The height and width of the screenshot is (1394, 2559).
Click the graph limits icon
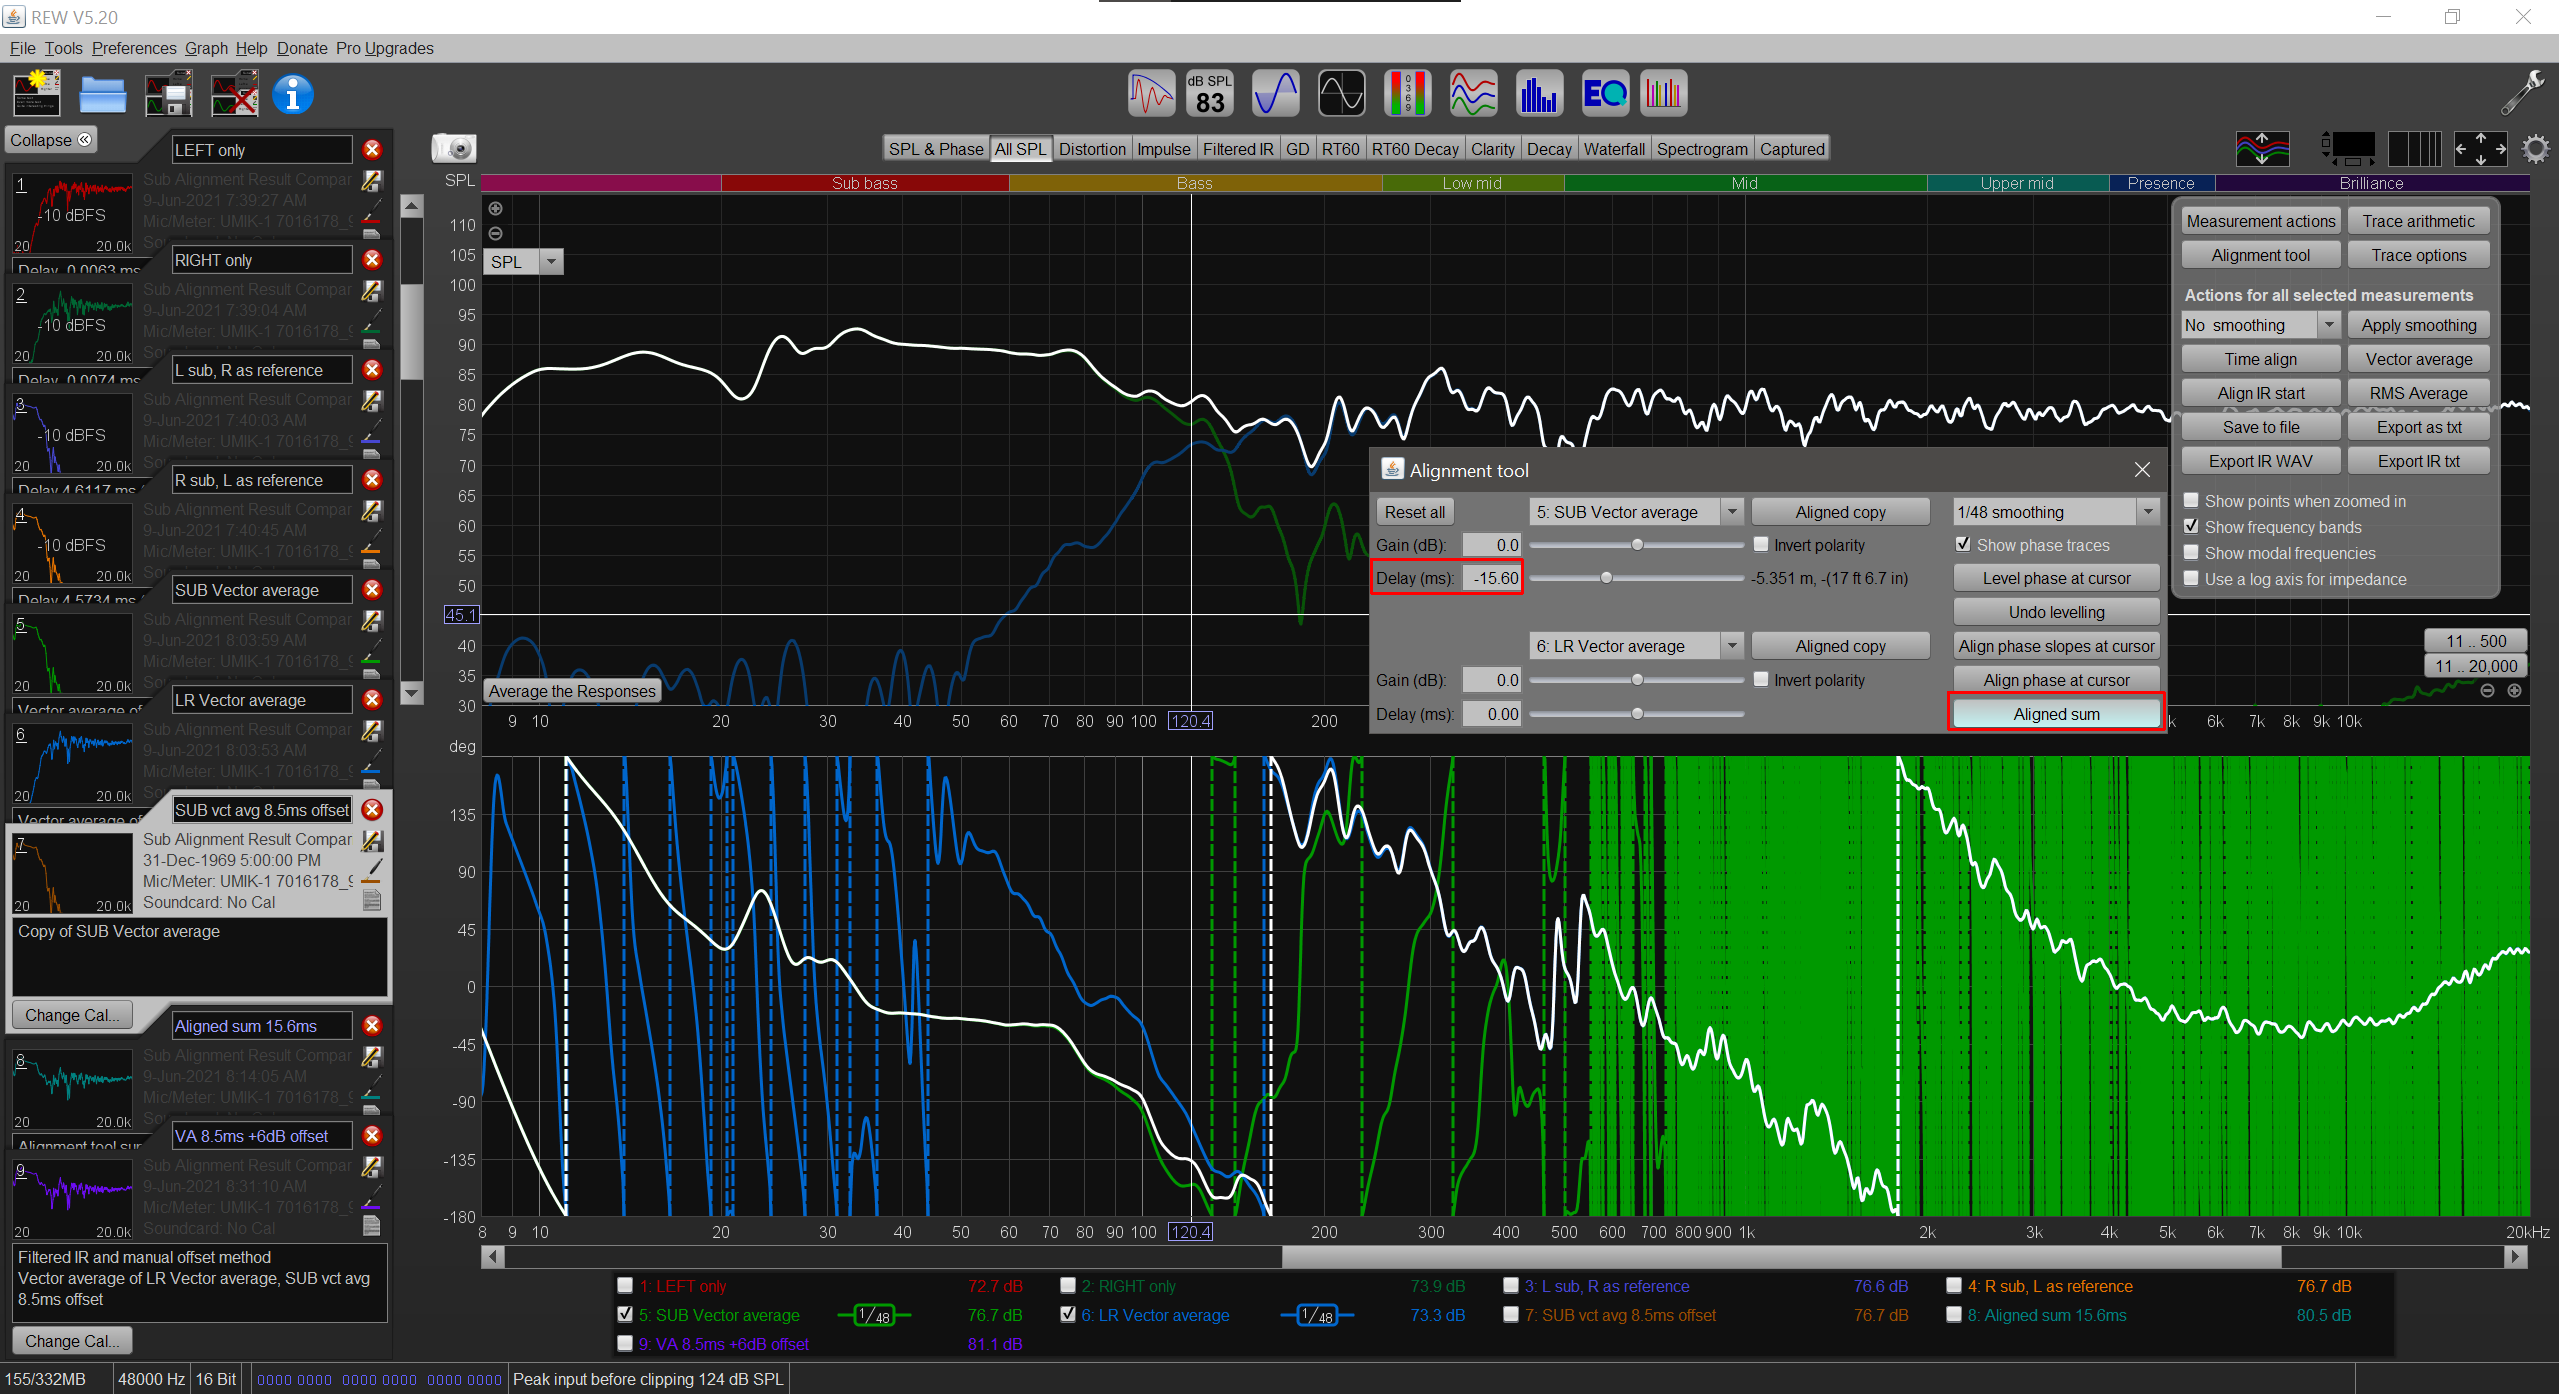2480,149
